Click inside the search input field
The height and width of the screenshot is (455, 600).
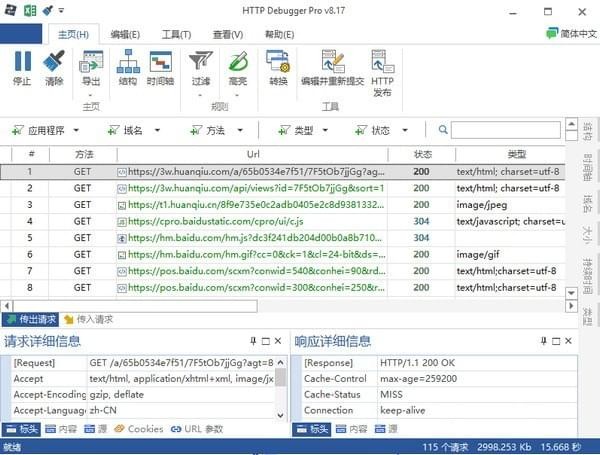[x=505, y=130]
